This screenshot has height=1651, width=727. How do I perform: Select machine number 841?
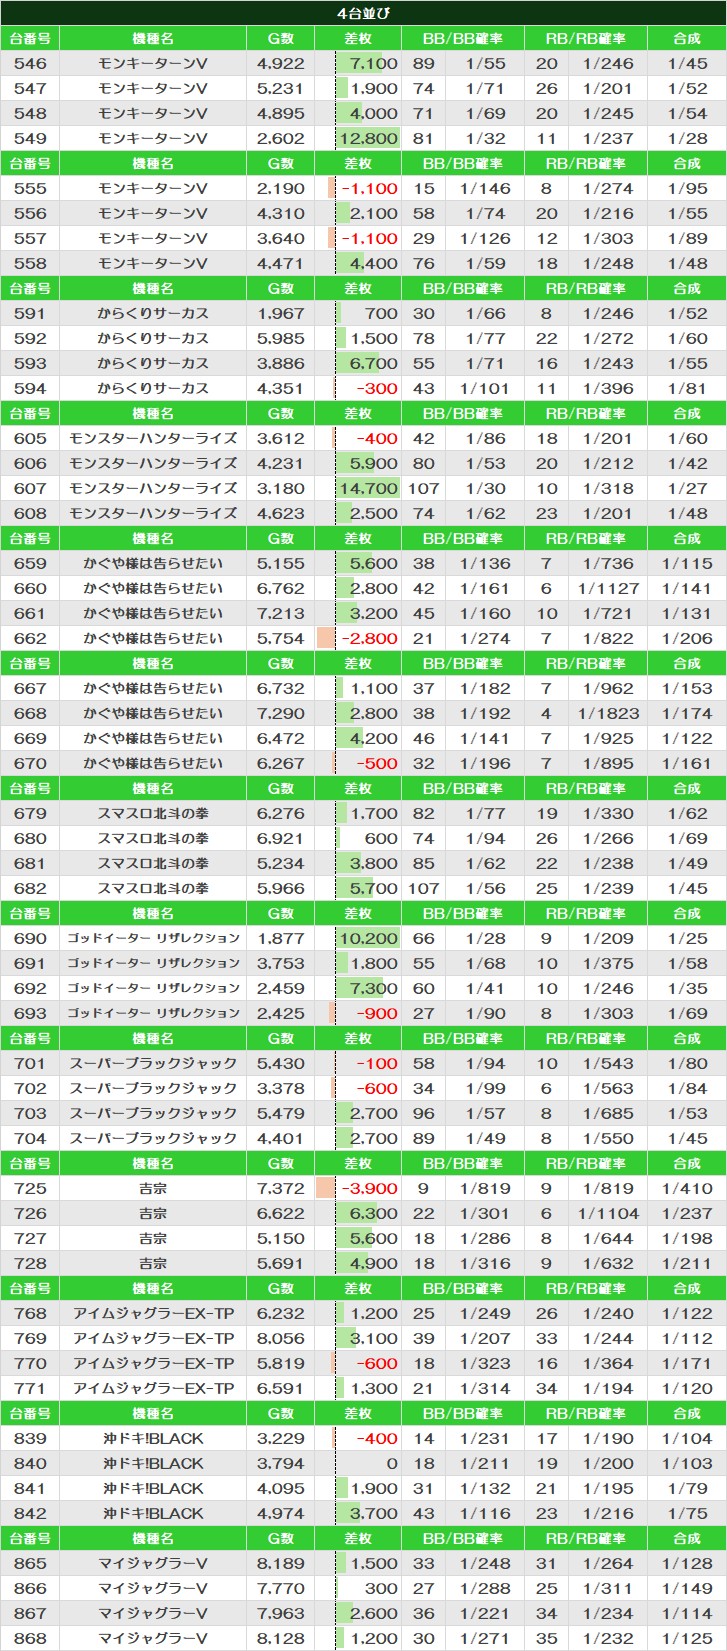(30, 1488)
